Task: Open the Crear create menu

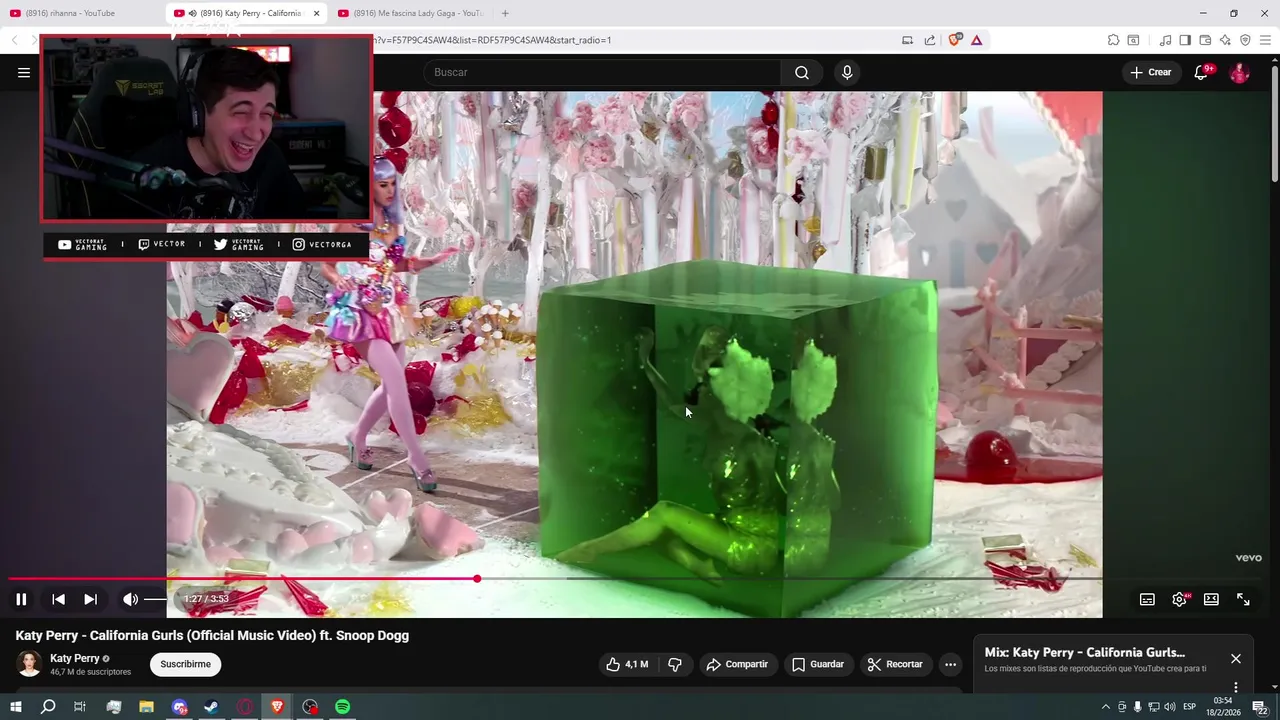Action: coord(1150,72)
